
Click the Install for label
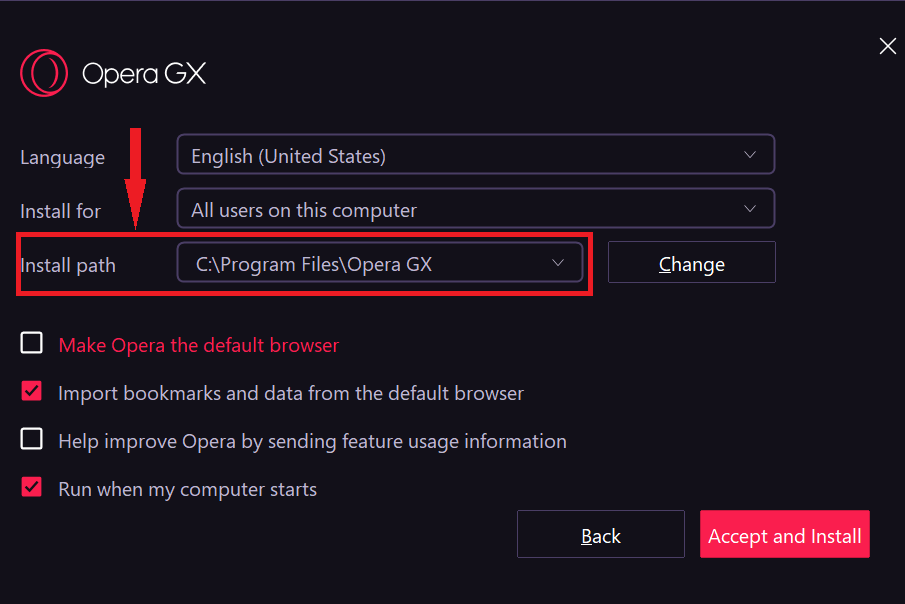coord(61,211)
